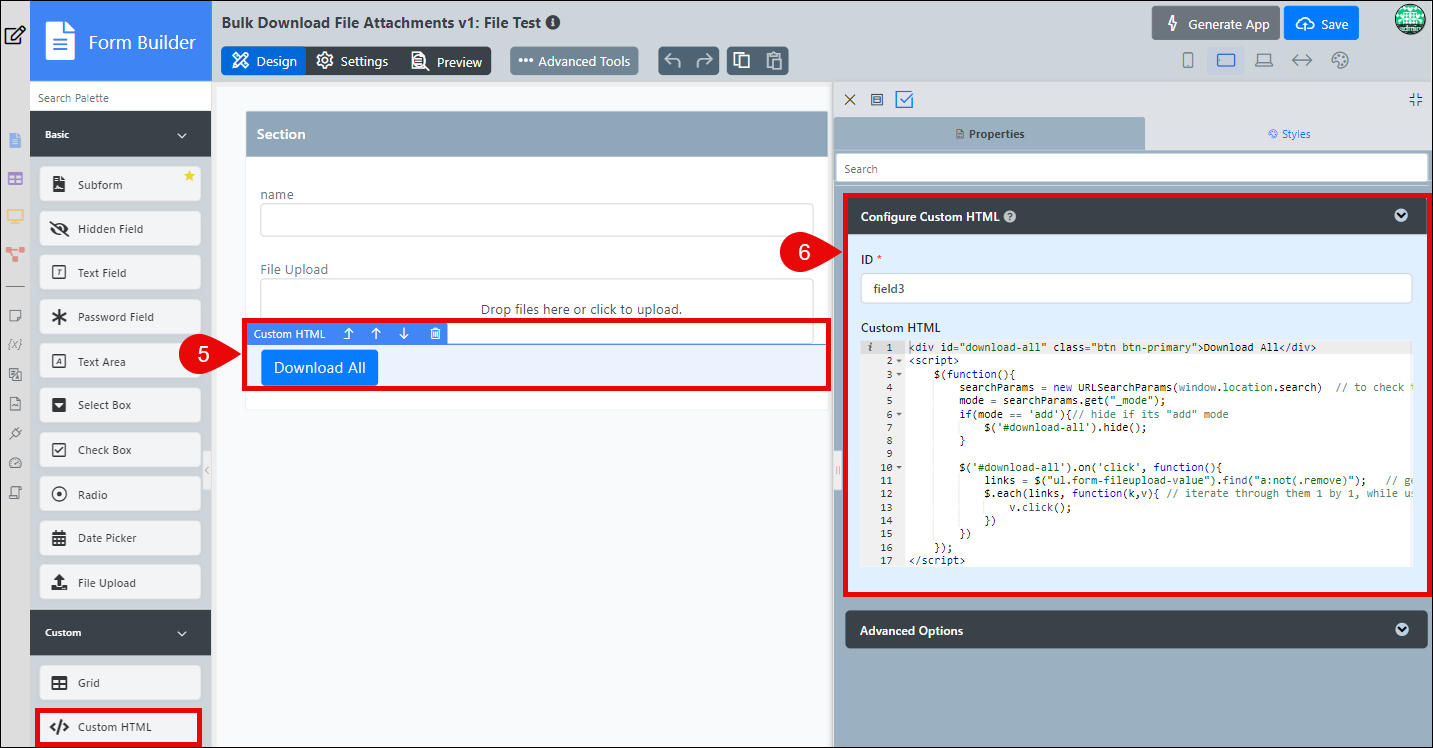Viewport: 1433px width, 748px height.
Task: Fold code at line 3 function arrow
Action: tap(899, 374)
